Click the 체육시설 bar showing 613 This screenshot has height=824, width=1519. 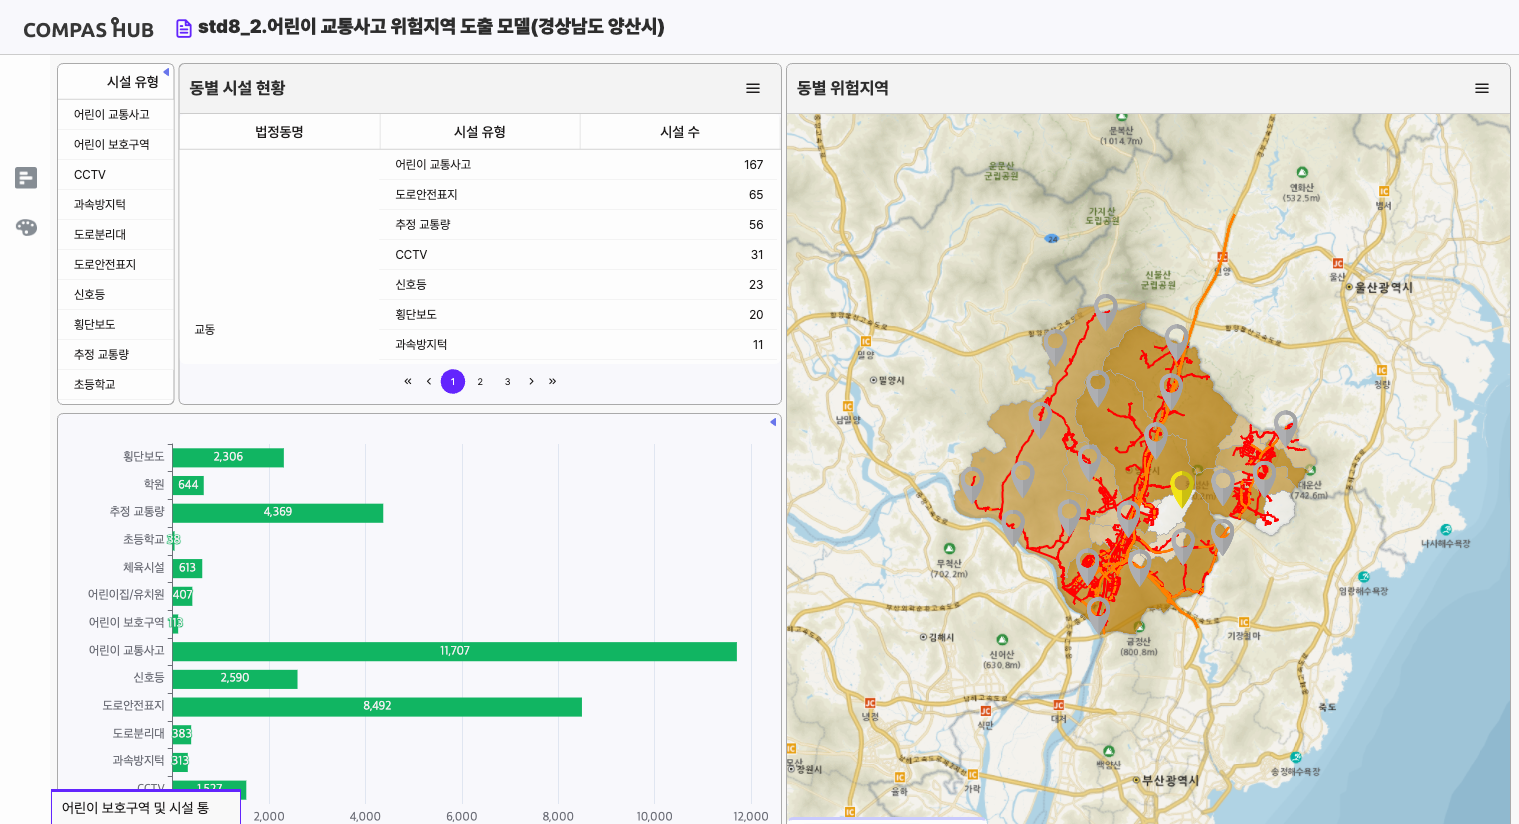tap(187, 568)
